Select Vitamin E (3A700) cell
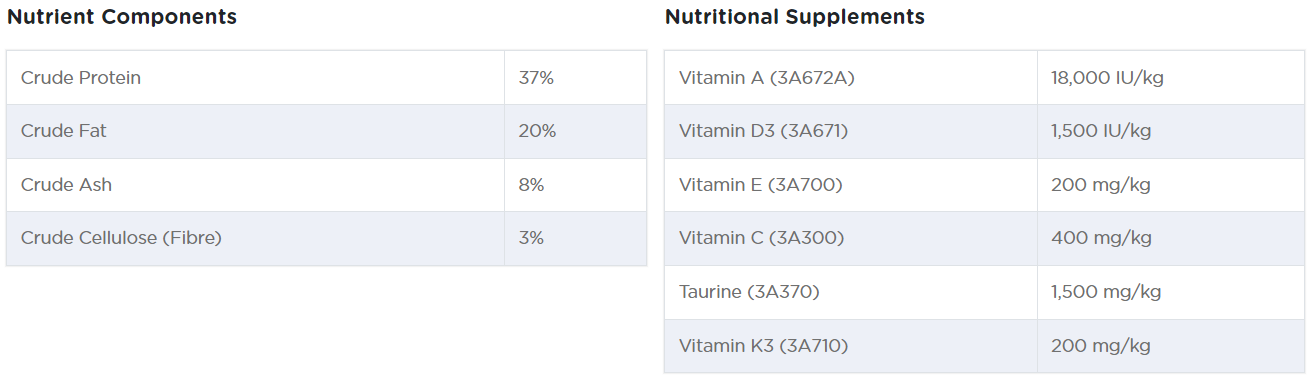The image size is (1313, 386). pos(851,185)
